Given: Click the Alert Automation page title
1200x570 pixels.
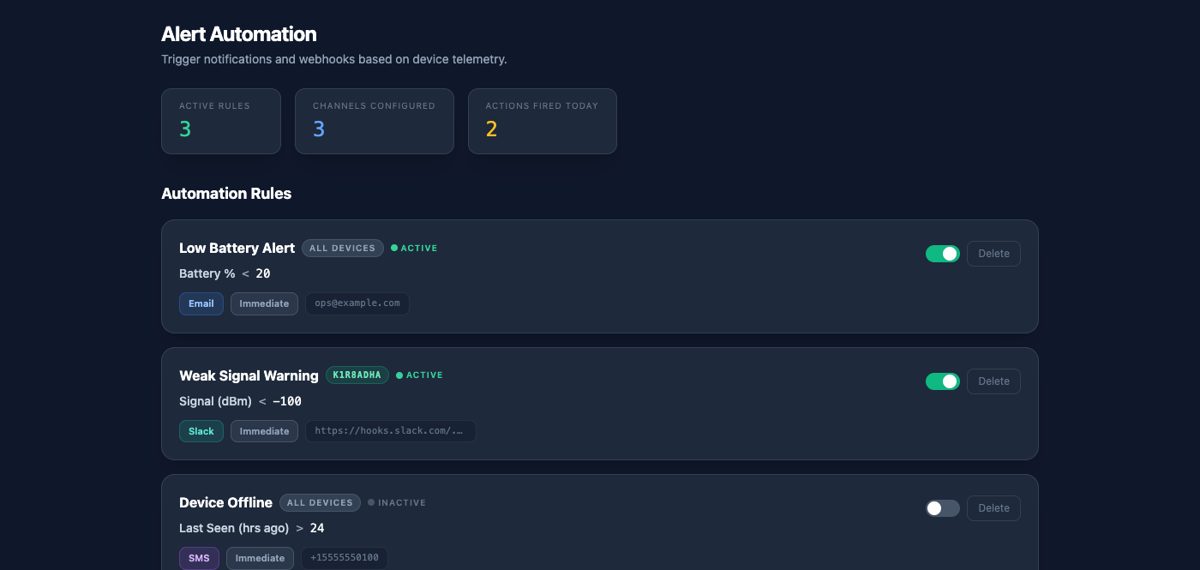Looking at the screenshot, I should coord(239,35).
